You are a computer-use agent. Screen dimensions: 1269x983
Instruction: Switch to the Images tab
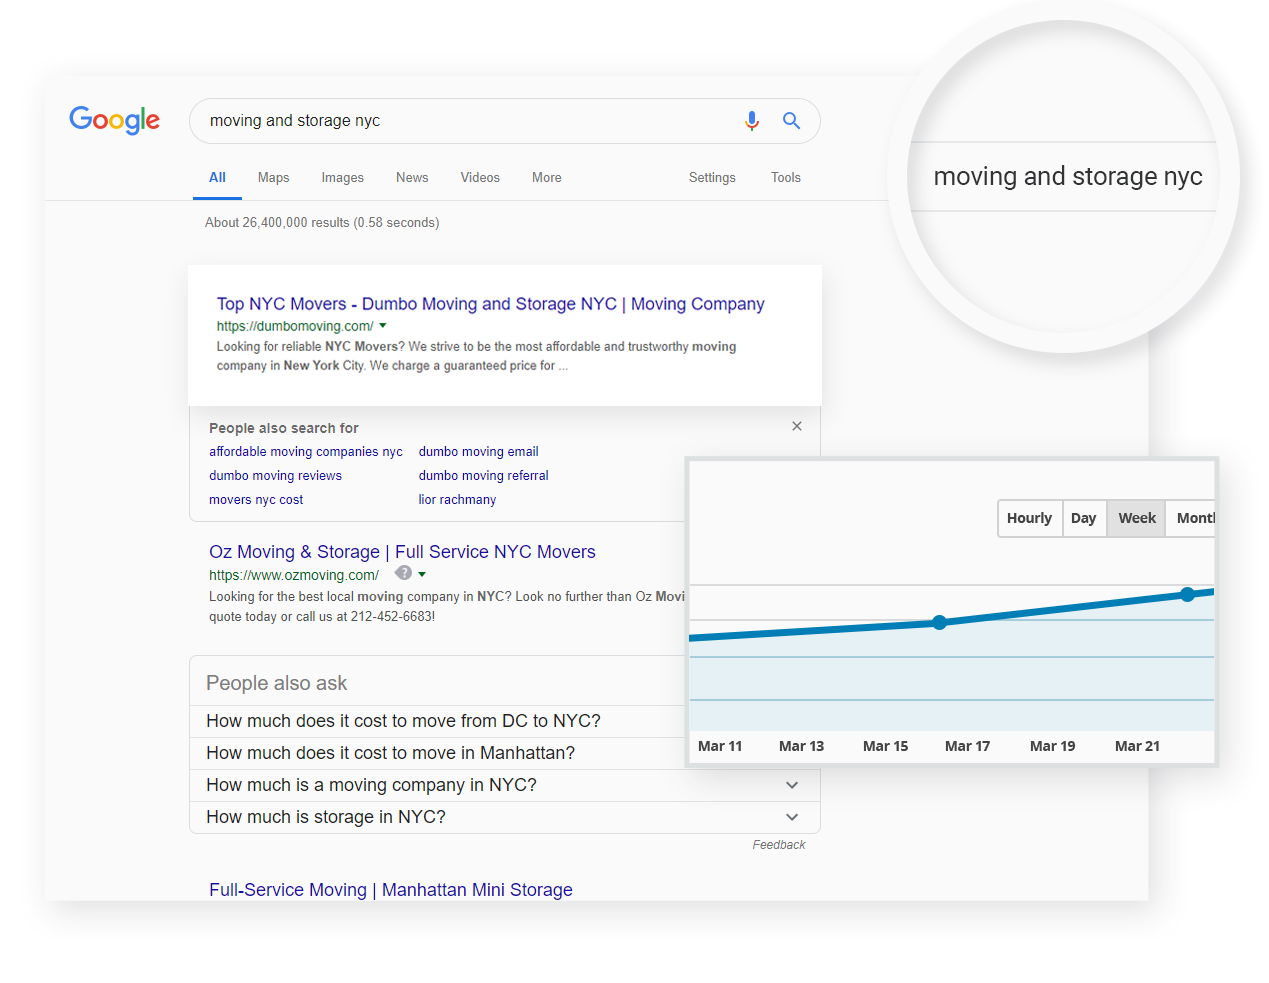[x=342, y=178]
